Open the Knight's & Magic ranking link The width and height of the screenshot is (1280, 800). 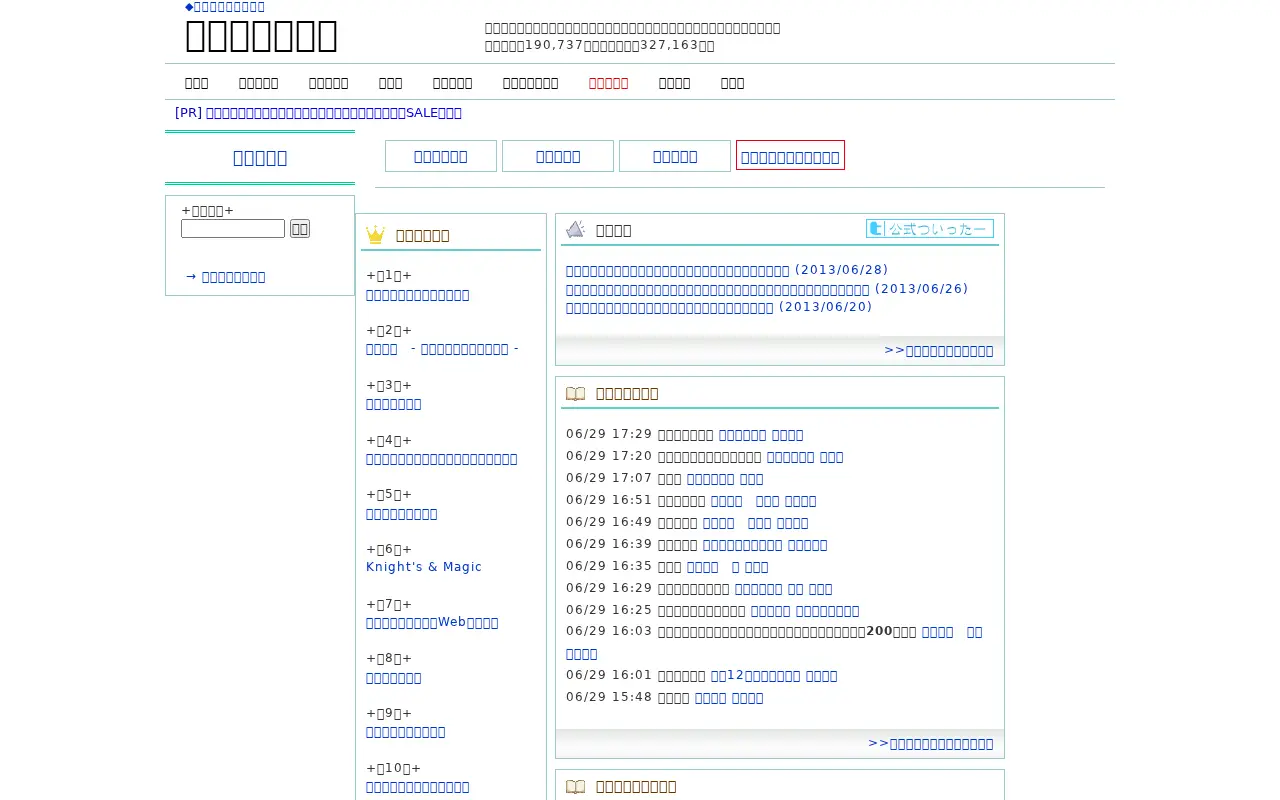coord(424,567)
